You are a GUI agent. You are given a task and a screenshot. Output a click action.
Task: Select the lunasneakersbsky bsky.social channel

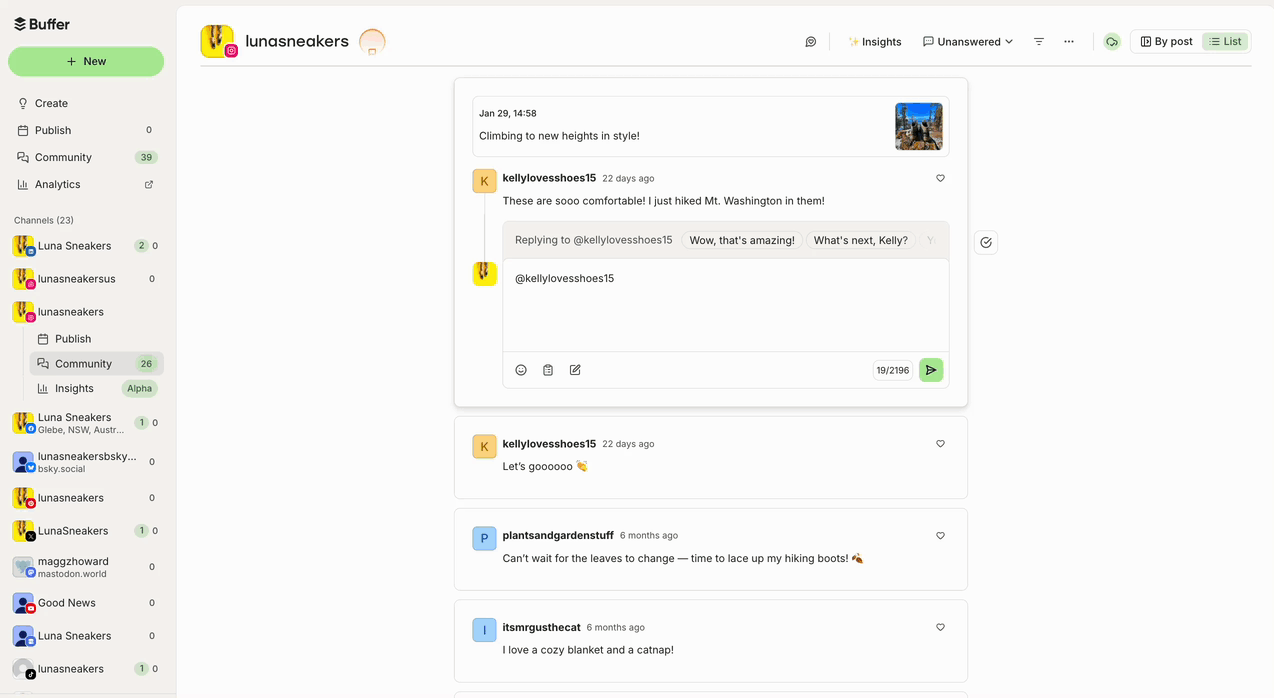(x=86, y=462)
